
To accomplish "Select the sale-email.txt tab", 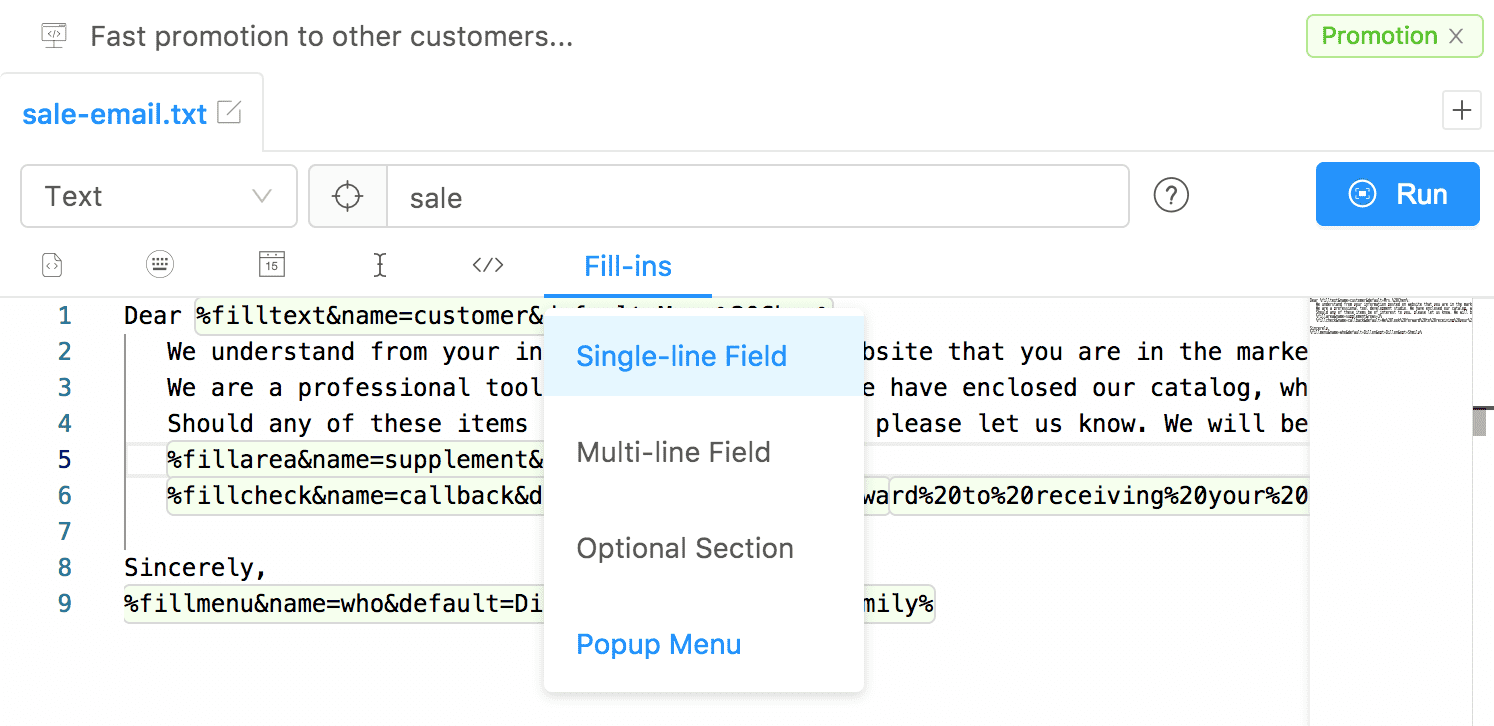I will [x=132, y=113].
